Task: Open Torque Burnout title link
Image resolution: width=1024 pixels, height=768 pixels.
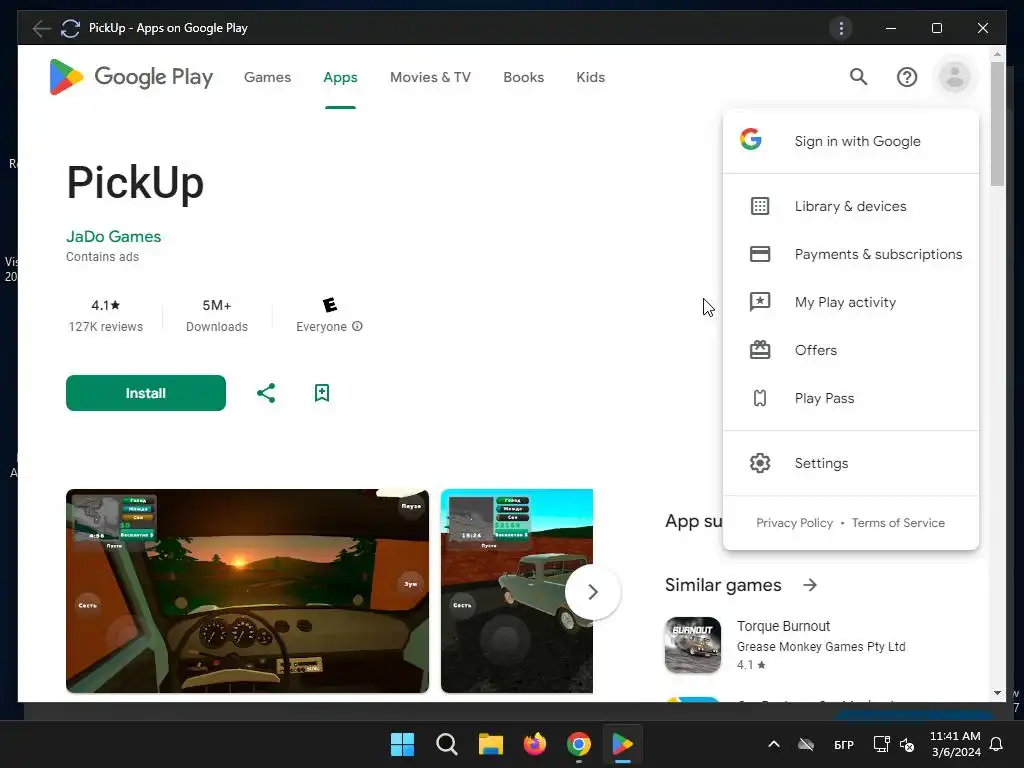Action: (x=783, y=626)
